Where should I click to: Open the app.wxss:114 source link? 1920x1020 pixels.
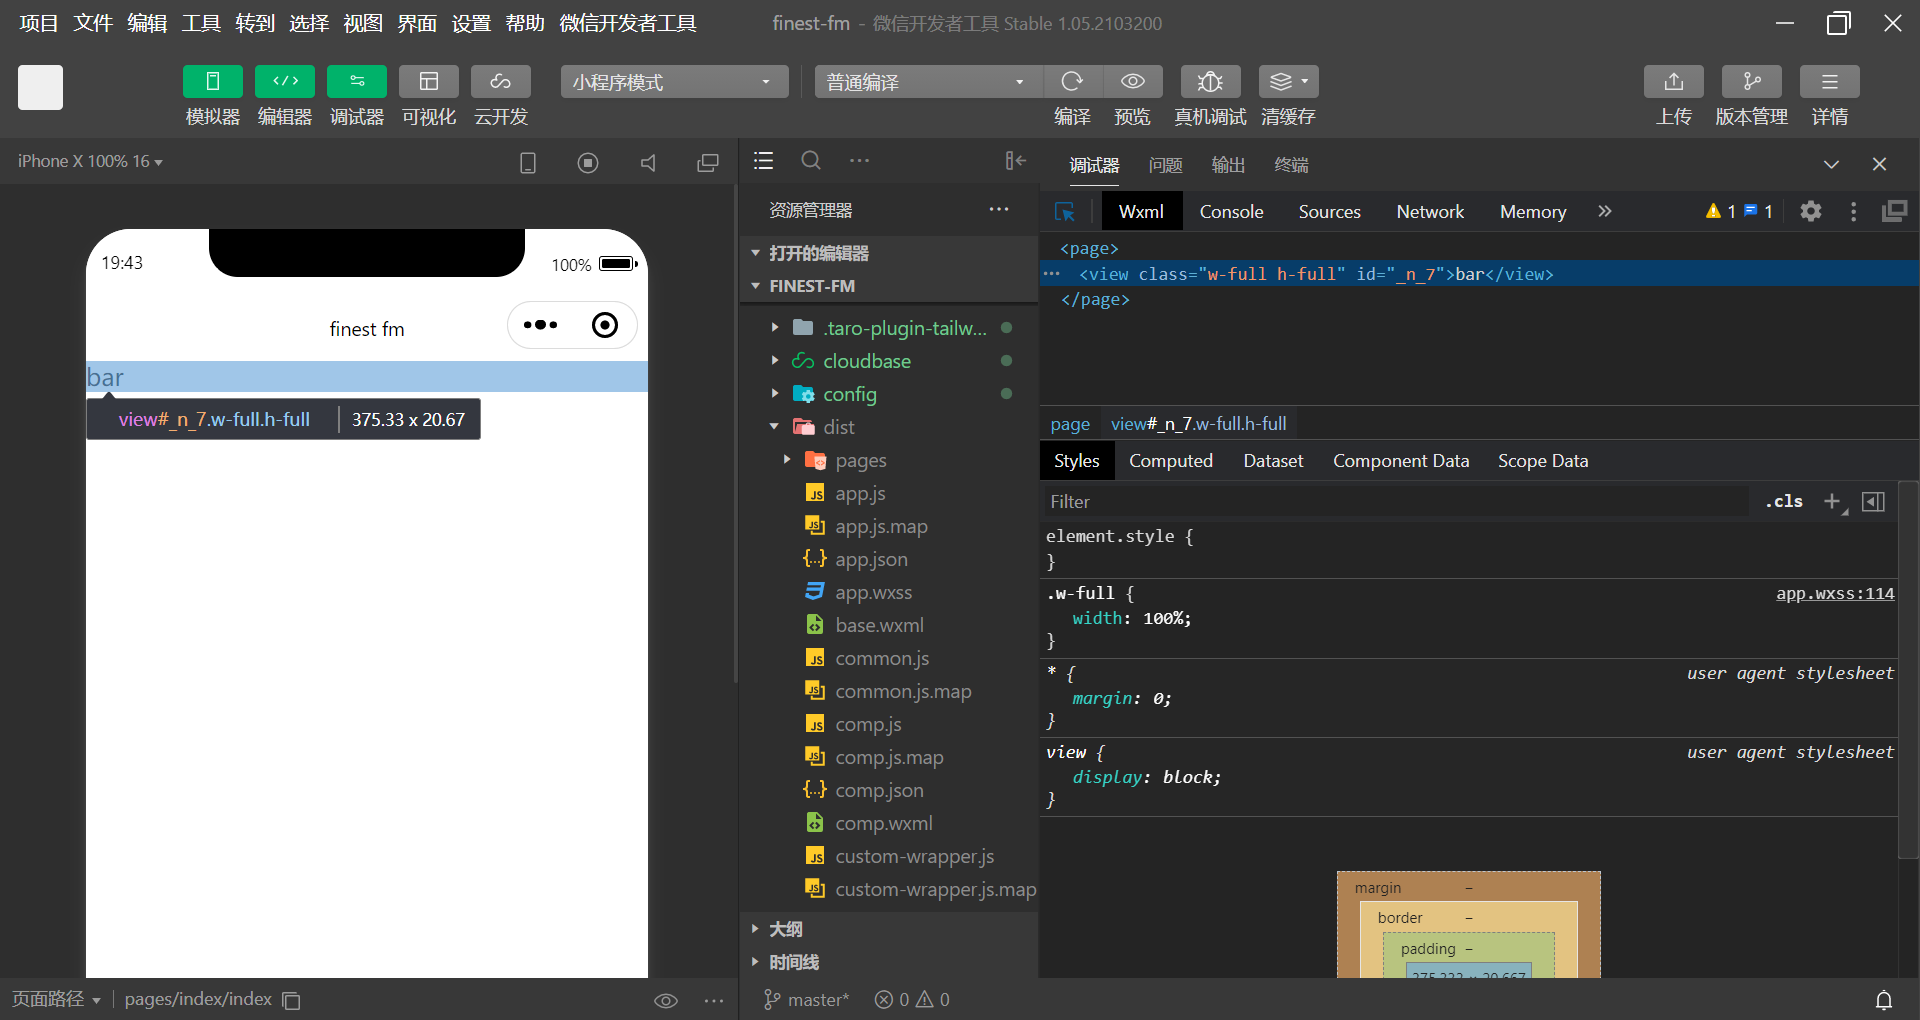(x=1835, y=594)
